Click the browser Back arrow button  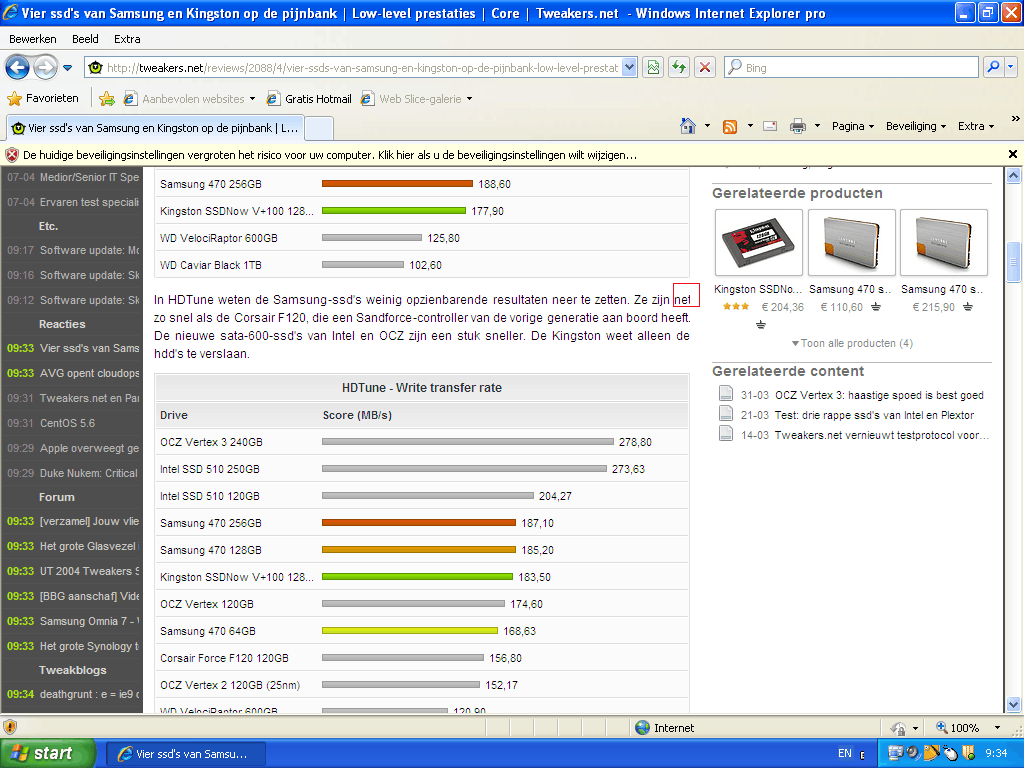(x=18, y=67)
